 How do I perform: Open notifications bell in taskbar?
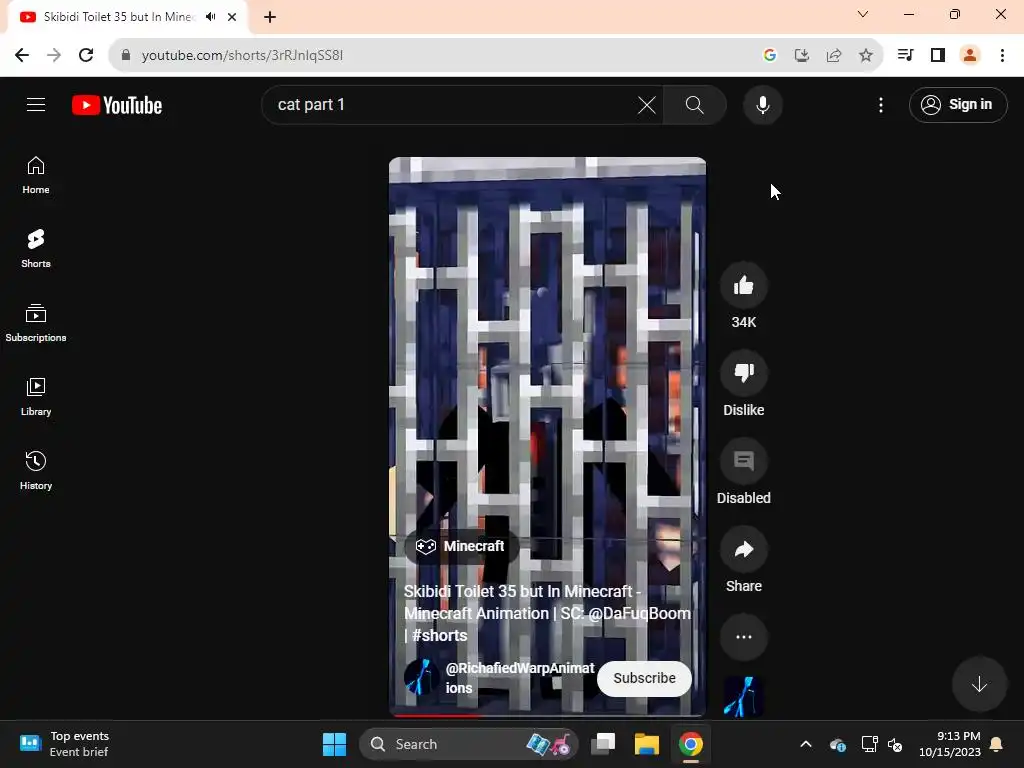pyautogui.click(x=997, y=744)
